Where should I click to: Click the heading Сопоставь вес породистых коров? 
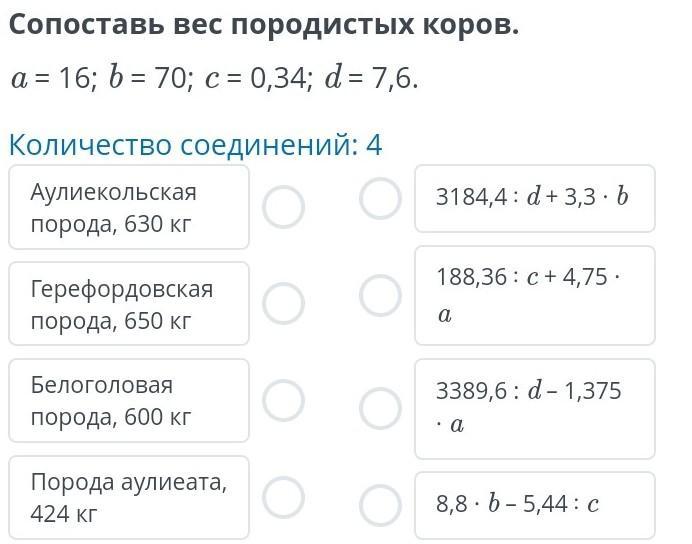coord(264,25)
